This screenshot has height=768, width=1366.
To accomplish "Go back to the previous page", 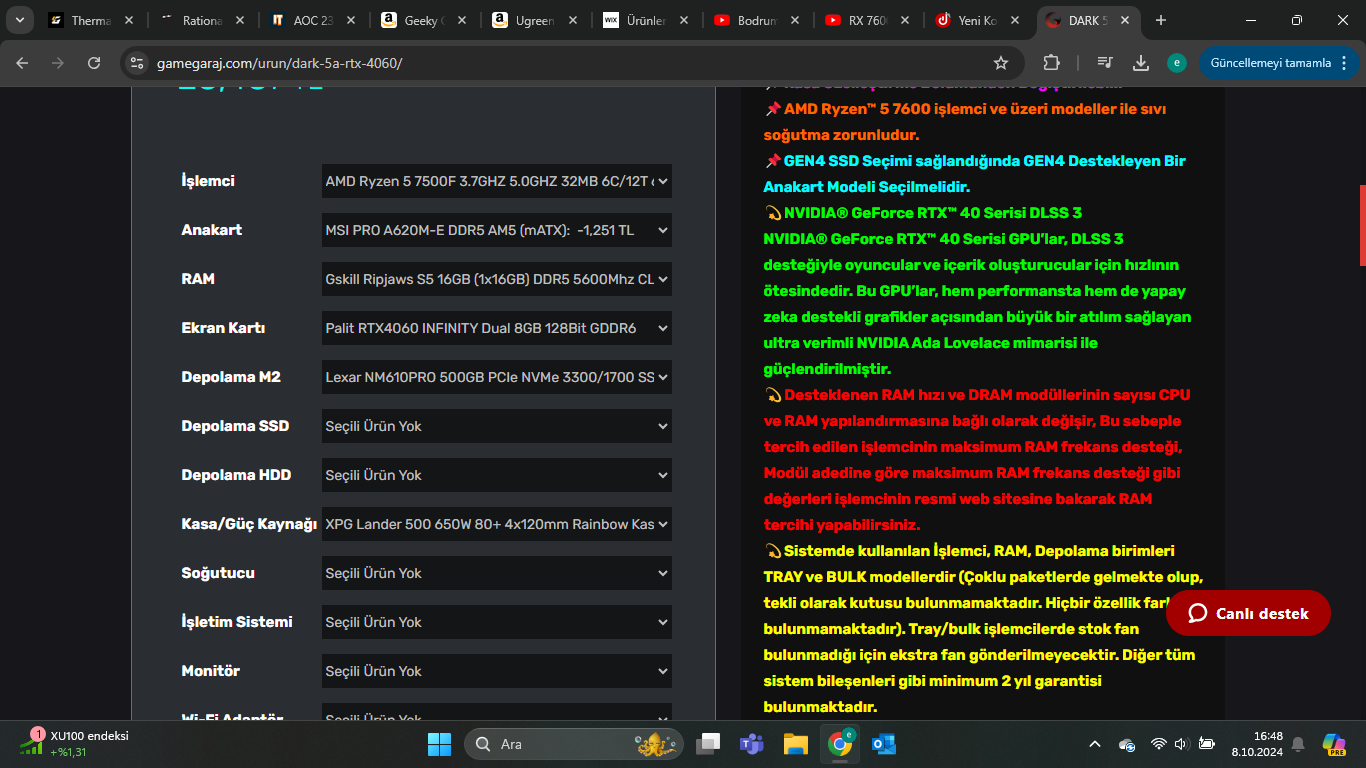I will [x=22, y=63].
